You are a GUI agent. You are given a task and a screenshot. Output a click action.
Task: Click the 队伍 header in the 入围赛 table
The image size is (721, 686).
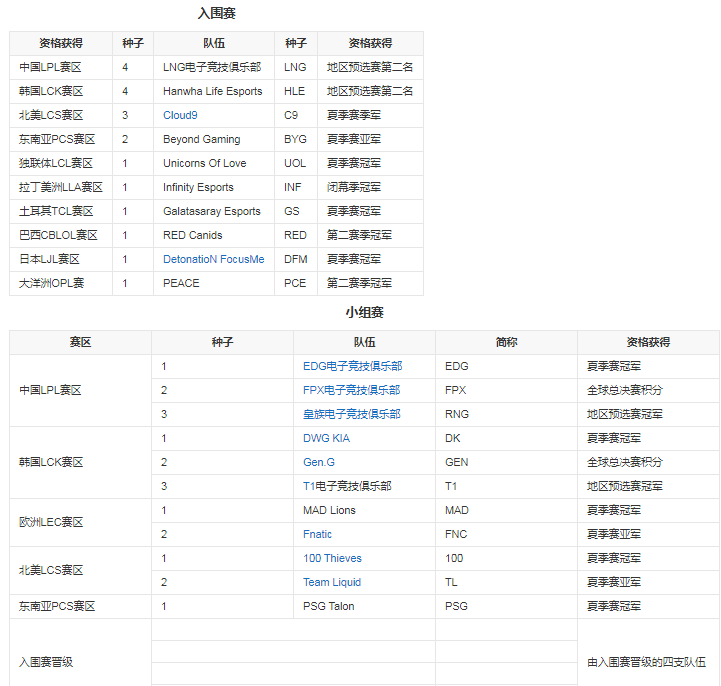click(x=214, y=43)
